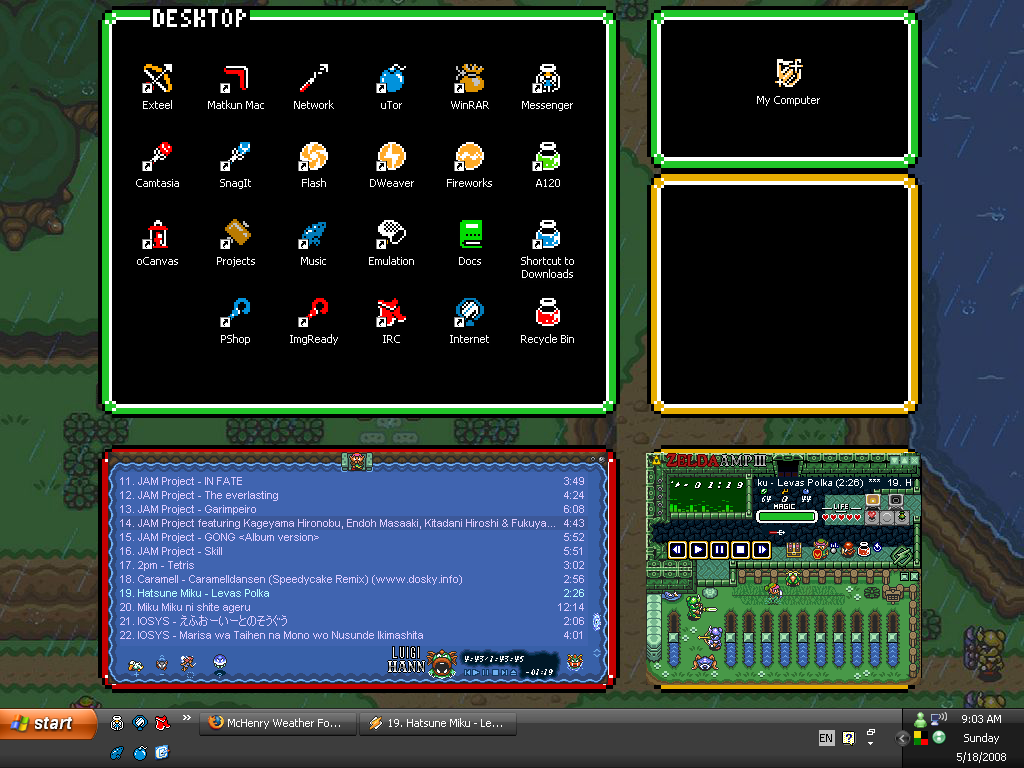Select track 15 GONG Album version
1024x768 pixels.
[351, 537]
